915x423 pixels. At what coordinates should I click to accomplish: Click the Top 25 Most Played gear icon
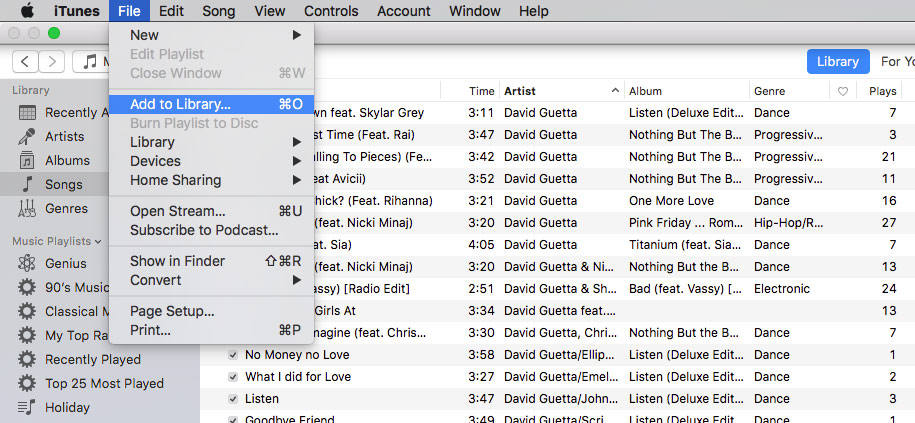pos(27,383)
